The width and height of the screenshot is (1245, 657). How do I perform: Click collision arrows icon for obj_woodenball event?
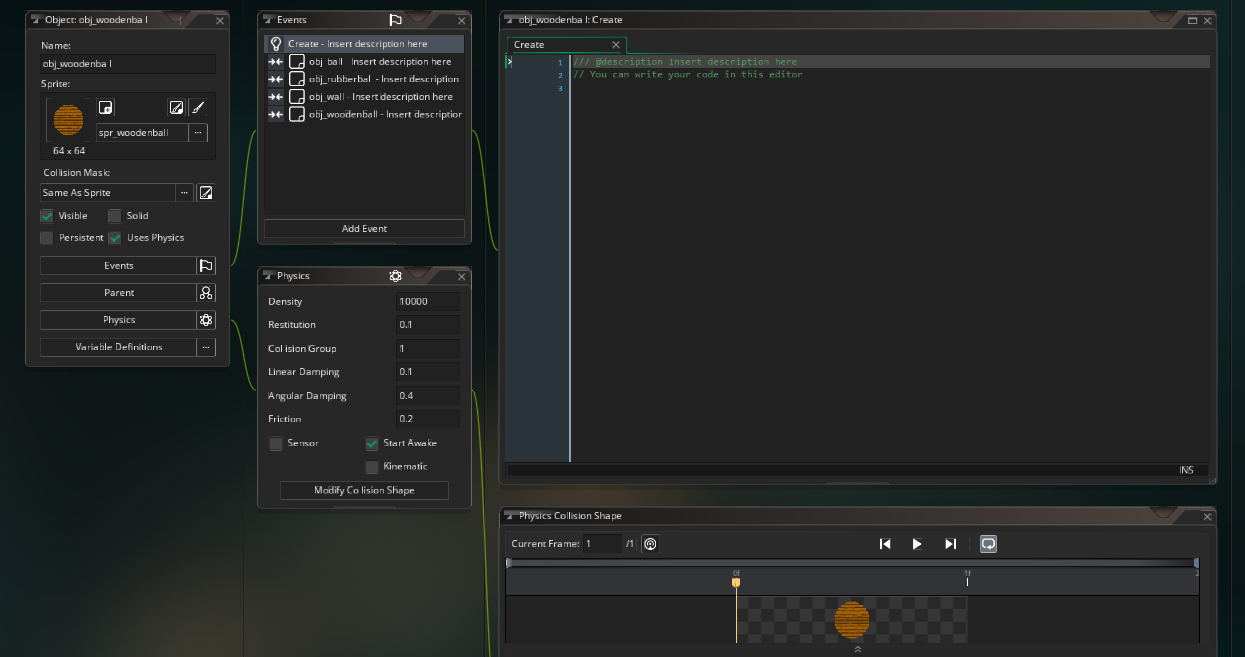[x=276, y=115]
